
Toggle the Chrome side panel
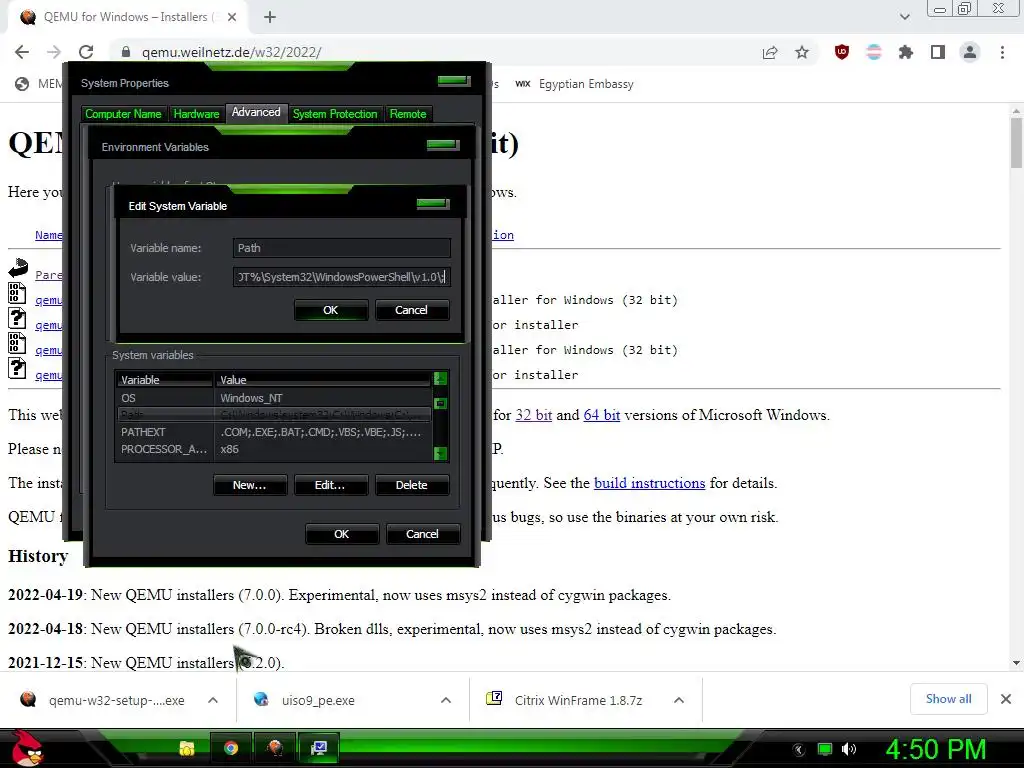938,52
